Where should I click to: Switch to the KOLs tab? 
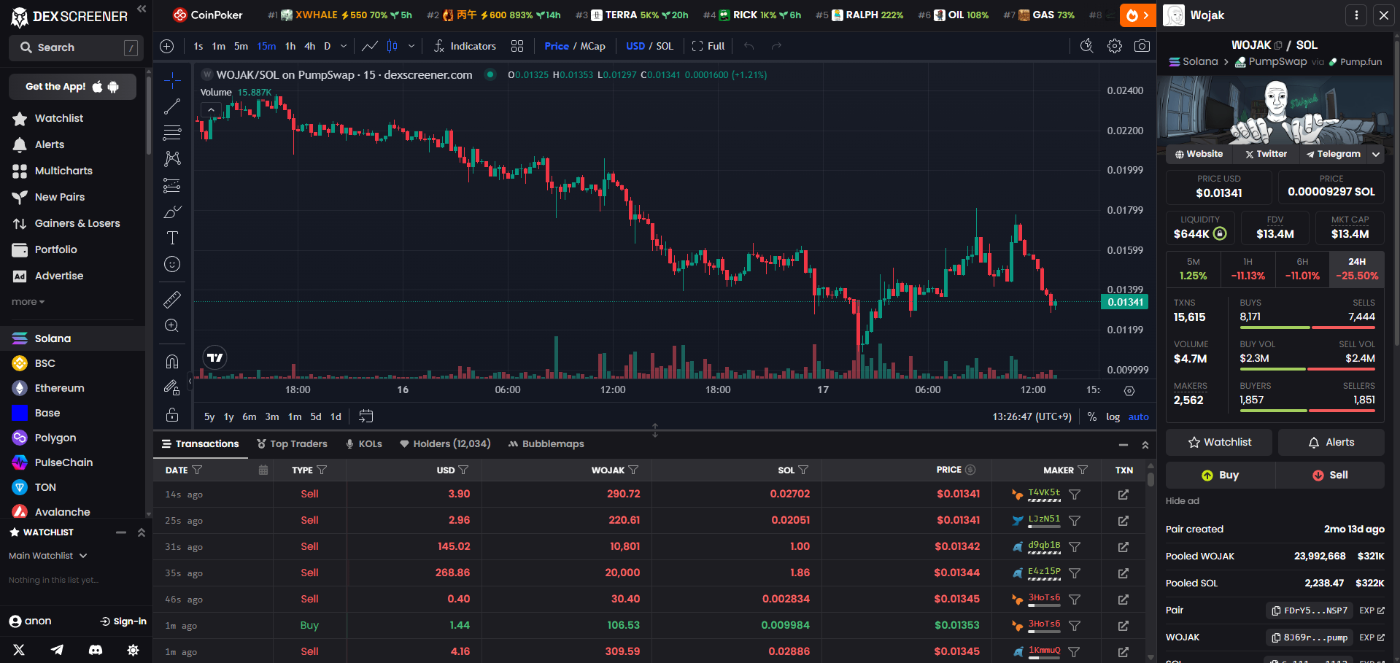[x=364, y=444]
